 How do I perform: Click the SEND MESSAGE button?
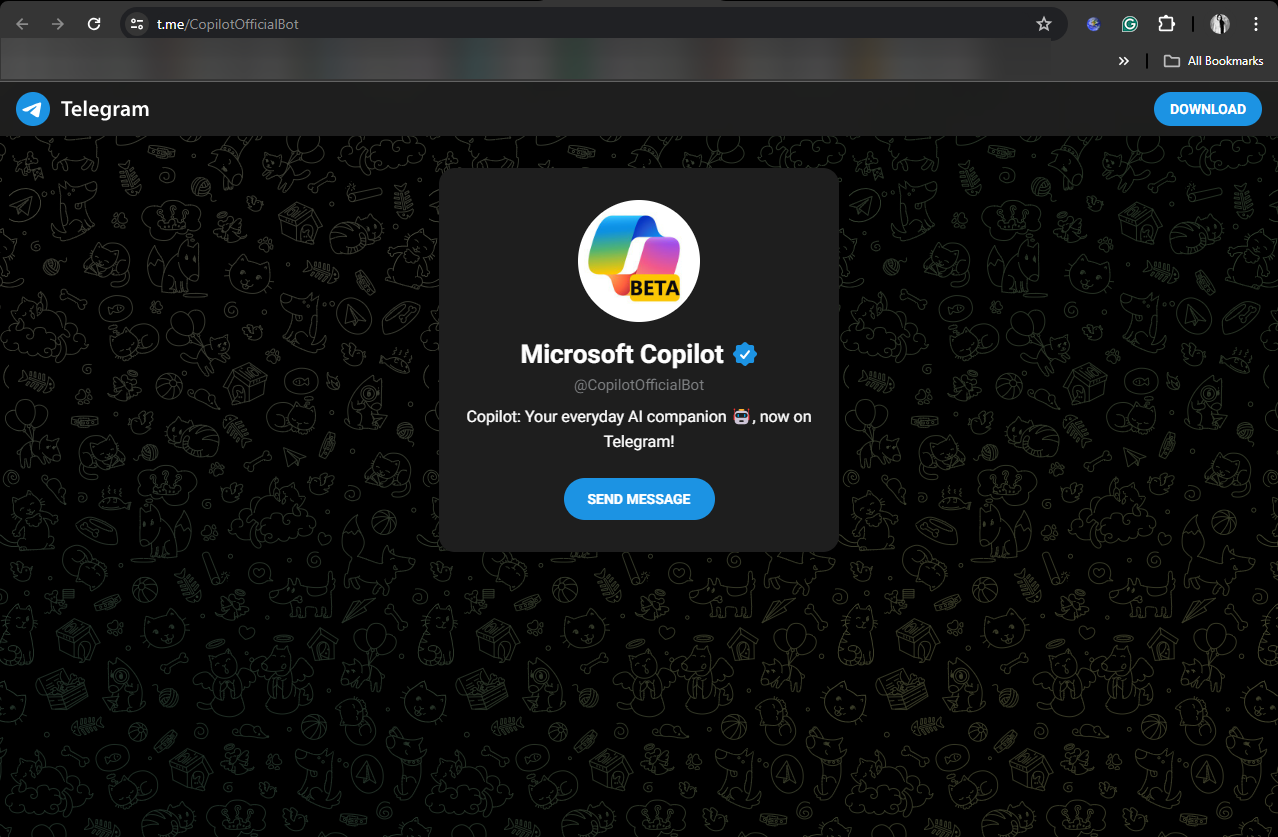(639, 499)
